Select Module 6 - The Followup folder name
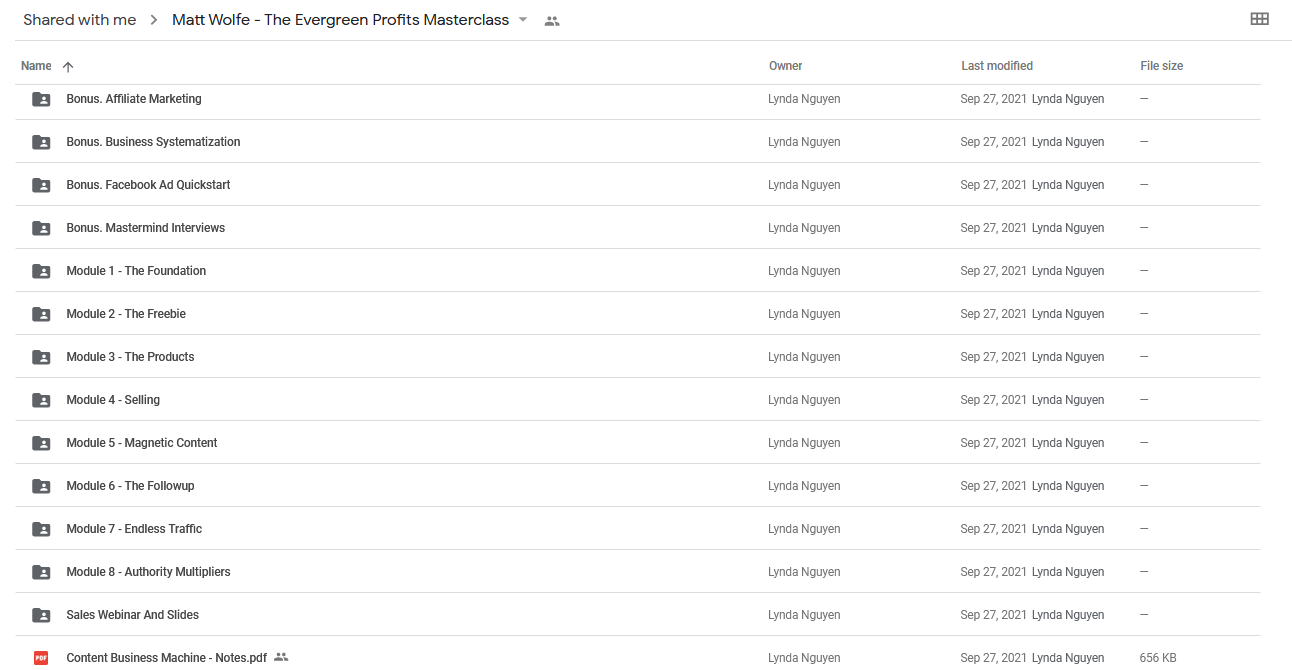This screenshot has width=1292, height=670. pos(130,486)
